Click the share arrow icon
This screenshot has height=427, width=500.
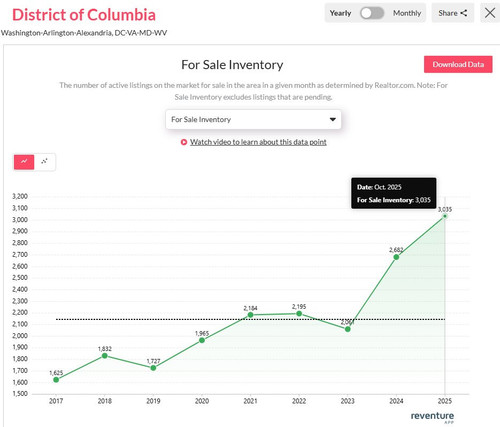click(x=463, y=13)
